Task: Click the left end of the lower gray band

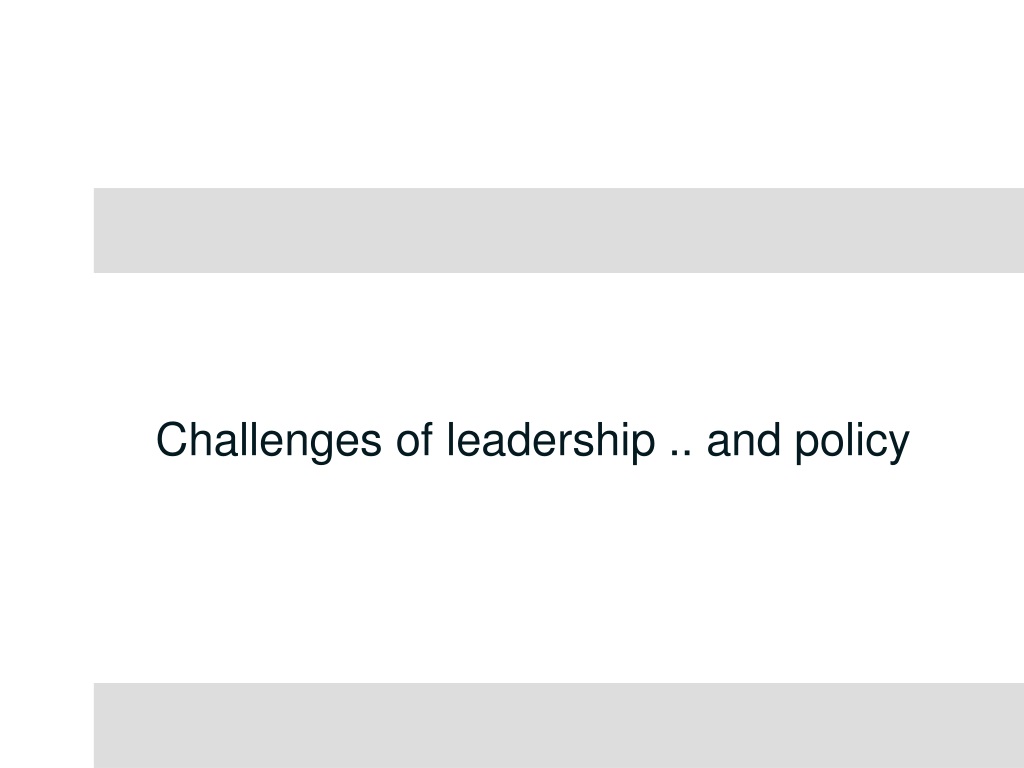Action: click(104, 726)
